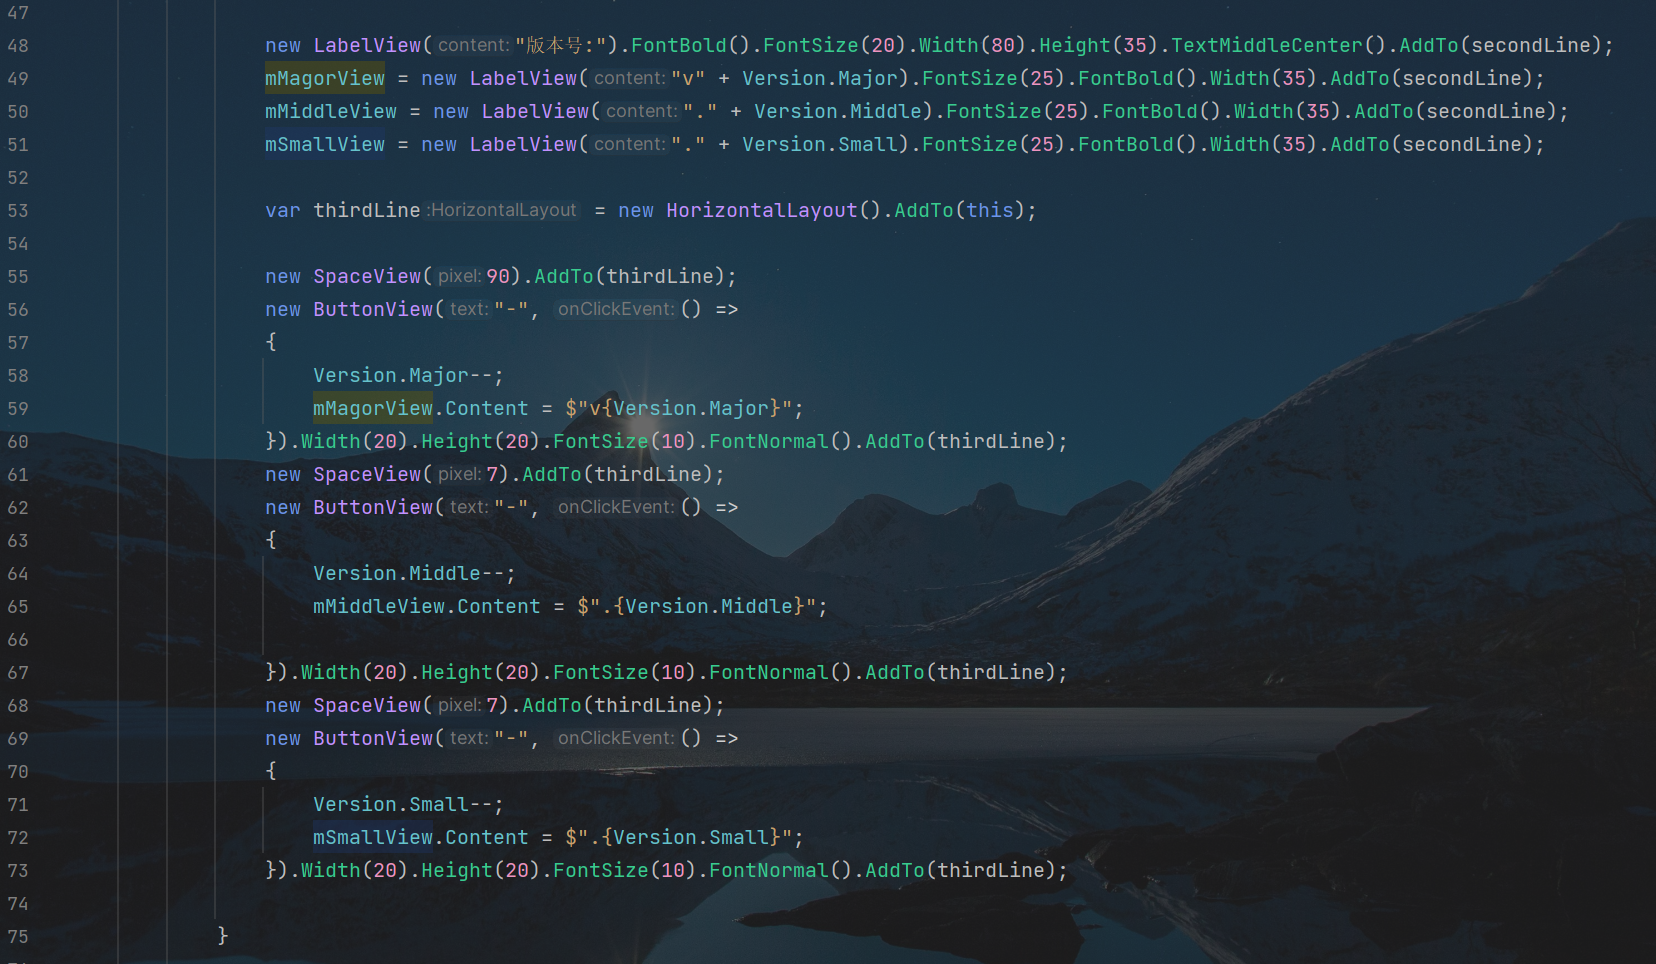Click Height(35) on line 48
The image size is (1656, 964).
click(1099, 45)
